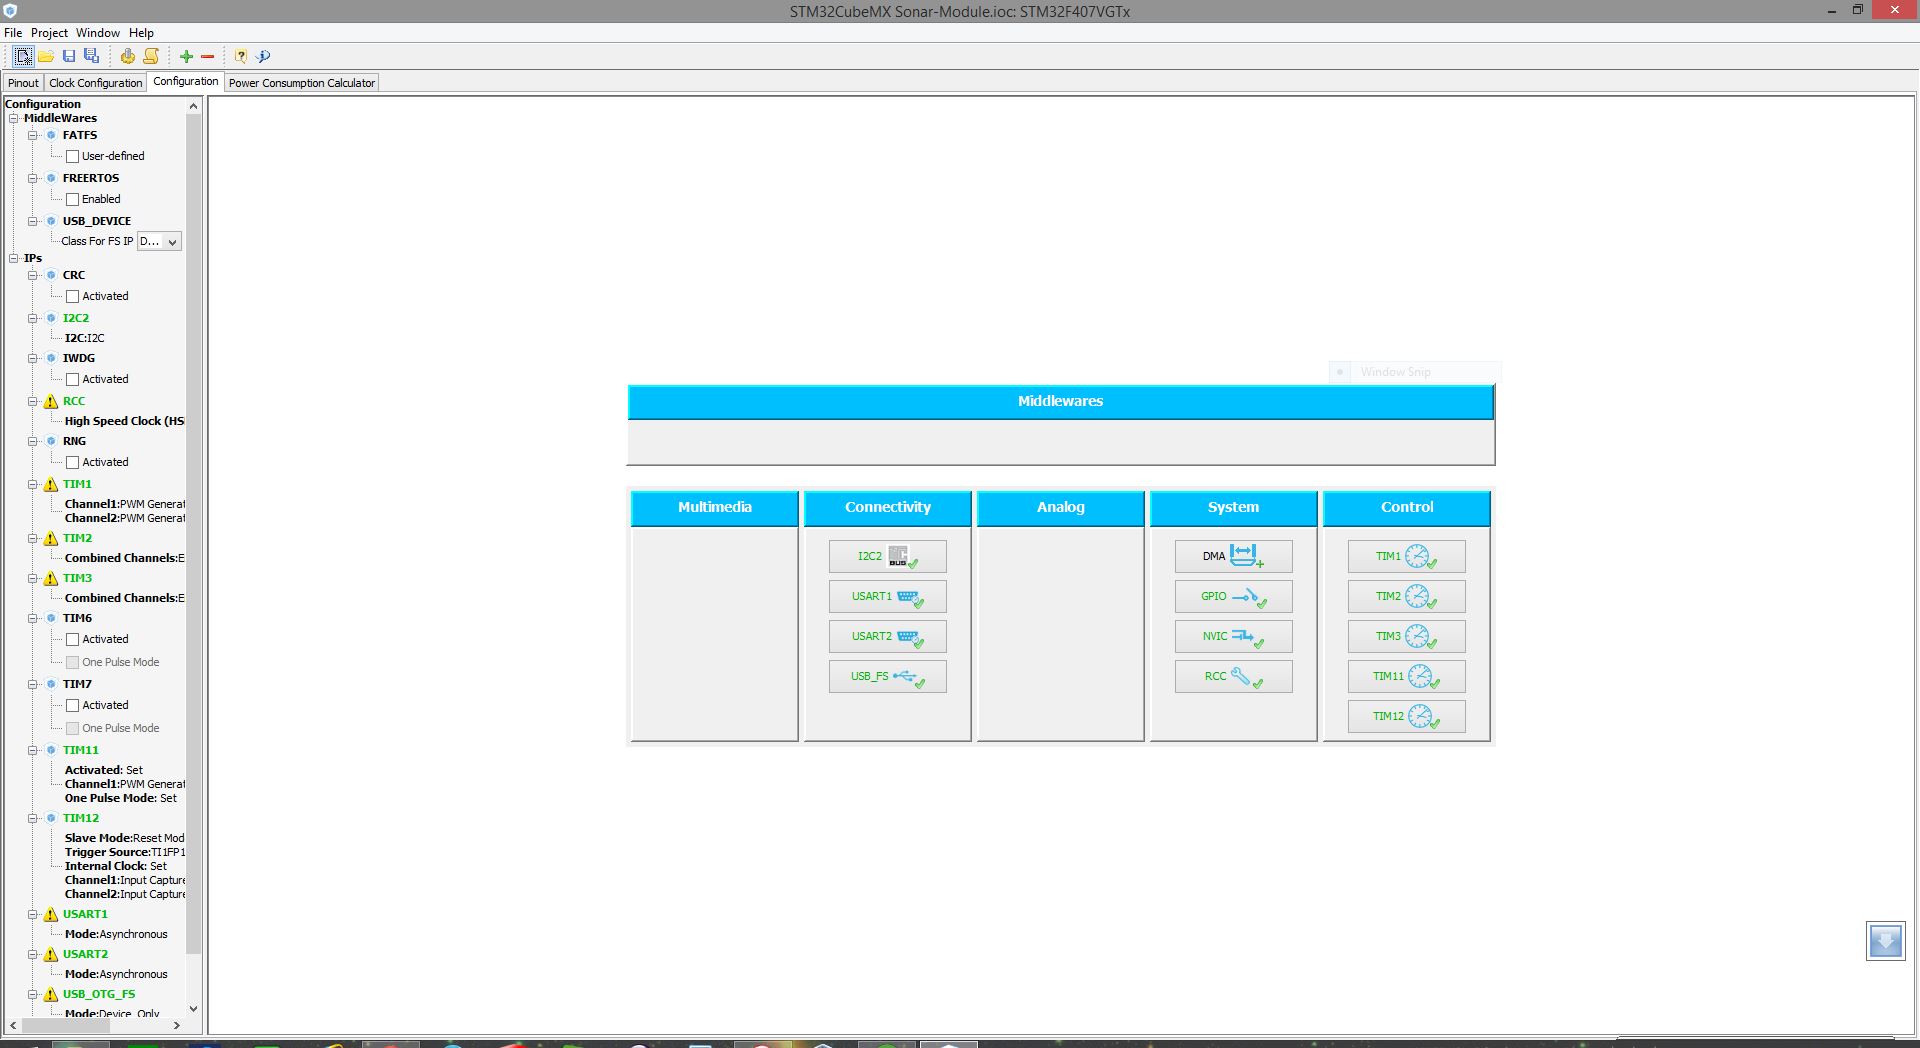The height and width of the screenshot is (1048, 1920).
Task: Click the blue down-arrow icon at bottom right
Action: [1885, 941]
